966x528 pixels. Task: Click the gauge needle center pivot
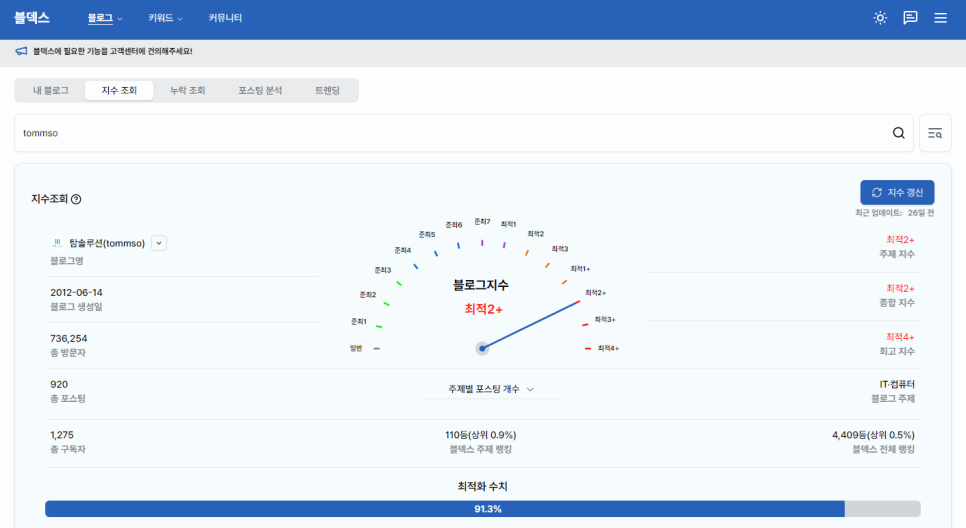coord(482,348)
